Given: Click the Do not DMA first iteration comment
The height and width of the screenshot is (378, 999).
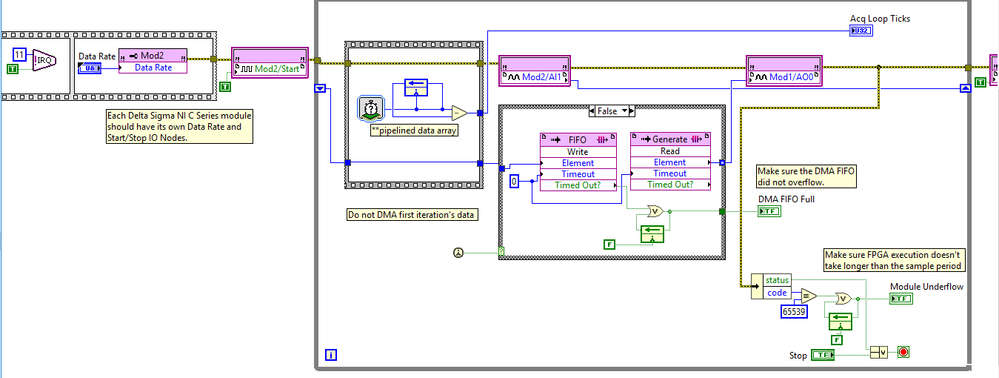Looking at the screenshot, I should point(412,215).
